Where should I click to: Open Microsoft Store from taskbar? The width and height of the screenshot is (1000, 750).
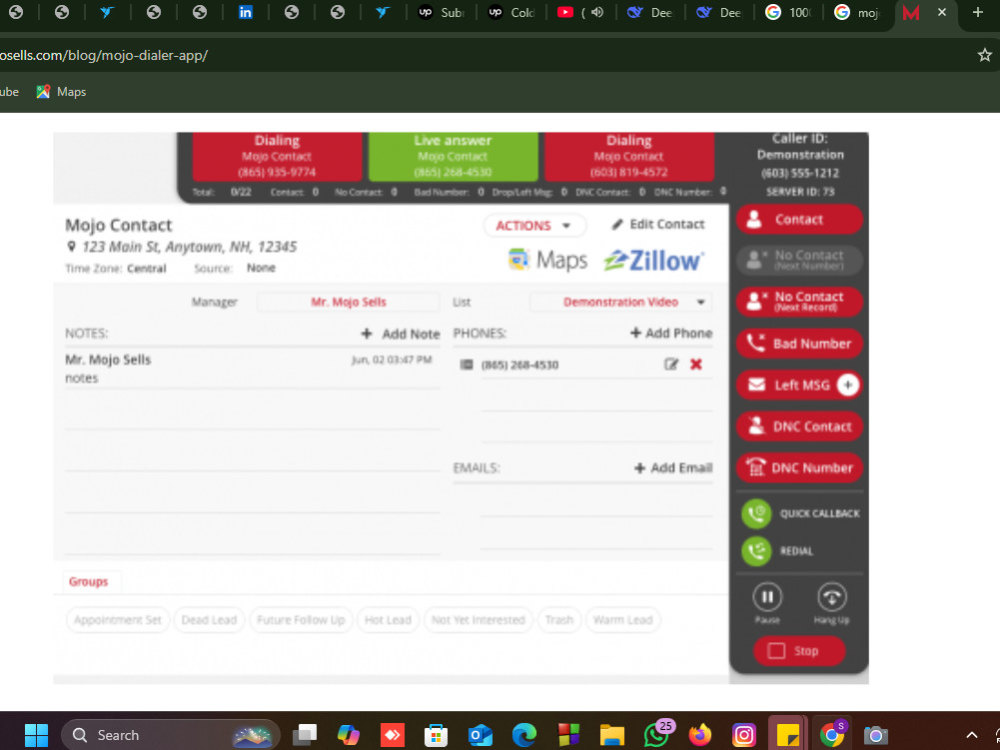436,735
